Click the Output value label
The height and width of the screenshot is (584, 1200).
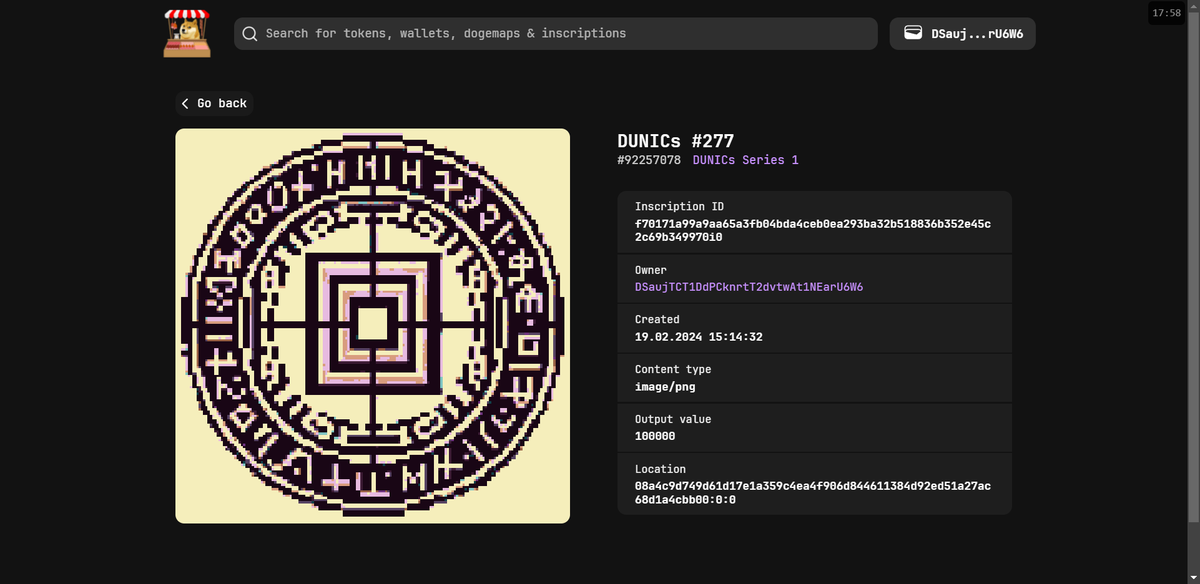point(673,419)
